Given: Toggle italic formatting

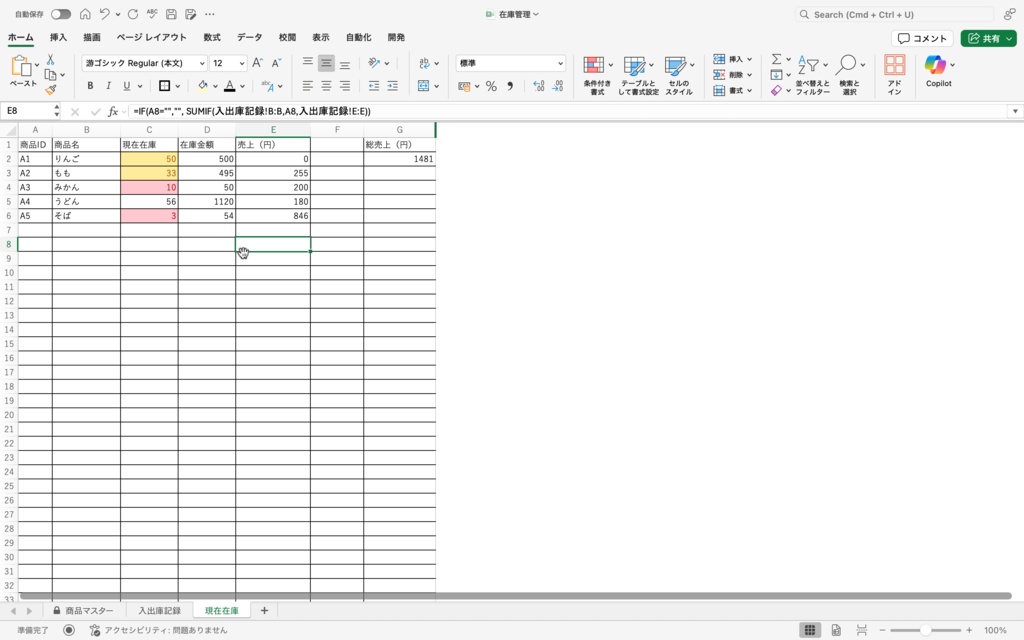Looking at the screenshot, I should [x=108, y=86].
